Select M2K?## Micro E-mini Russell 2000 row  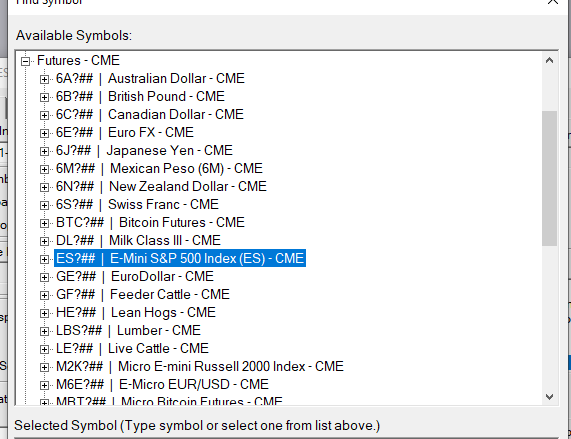[200, 367]
